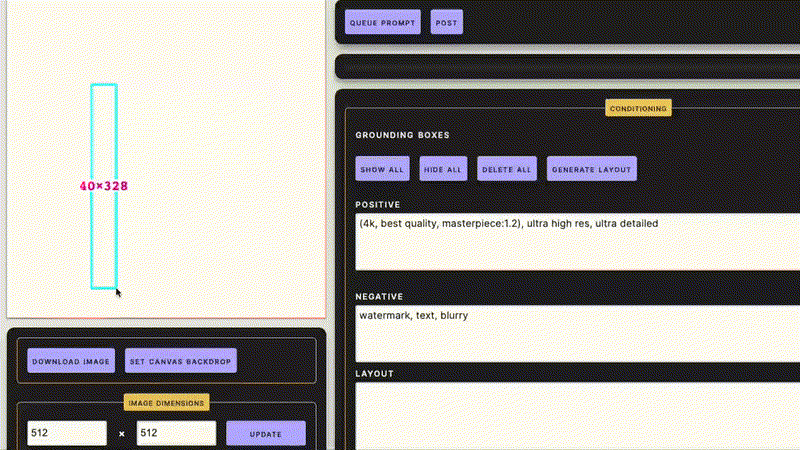This screenshot has width=800, height=450.
Task: Delete all grounding boxes
Action: click(x=507, y=169)
